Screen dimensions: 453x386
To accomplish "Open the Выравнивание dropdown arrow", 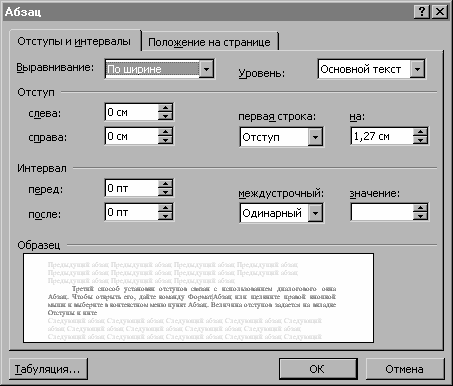I will [x=206, y=69].
